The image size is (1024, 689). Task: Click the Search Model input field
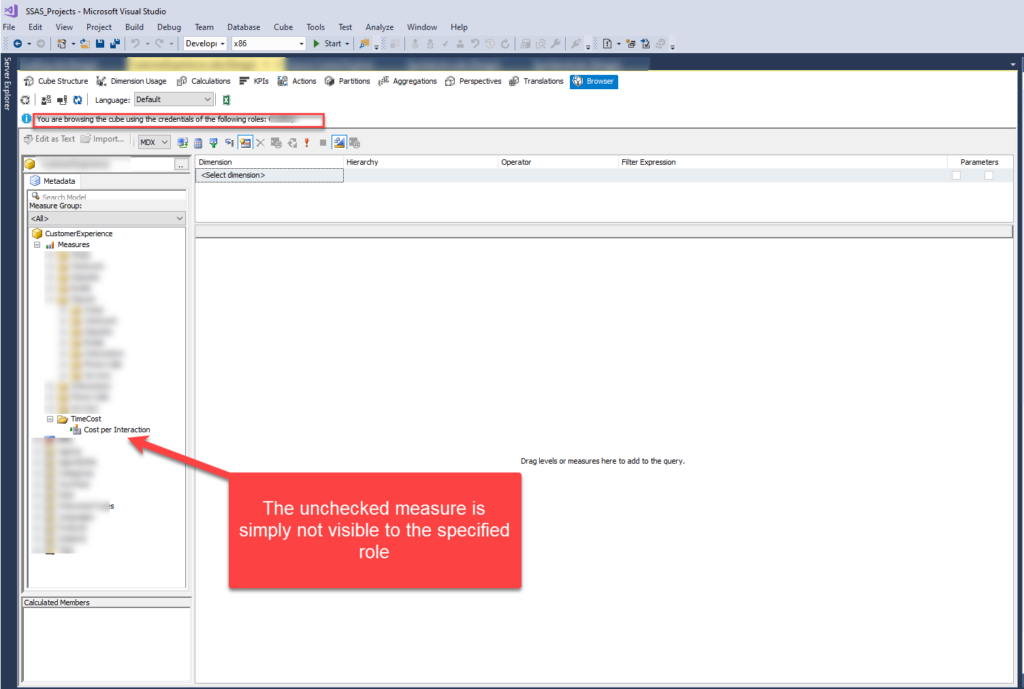click(107, 196)
